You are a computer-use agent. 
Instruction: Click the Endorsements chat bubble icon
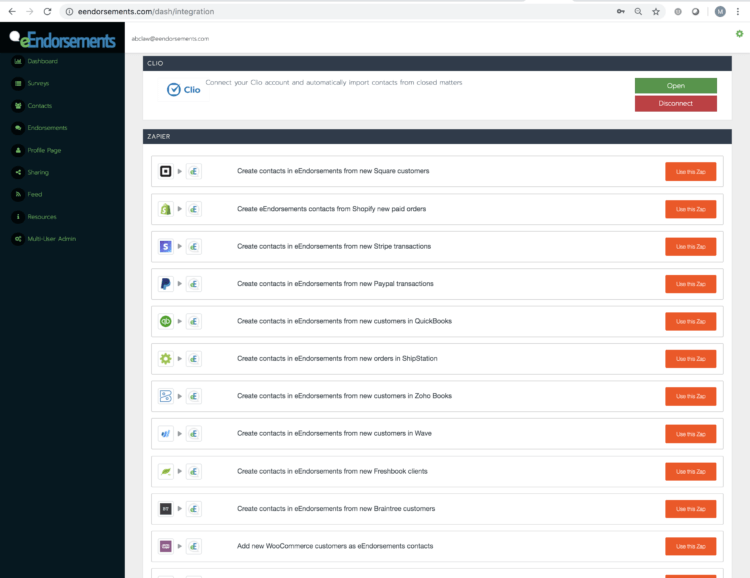(18, 128)
